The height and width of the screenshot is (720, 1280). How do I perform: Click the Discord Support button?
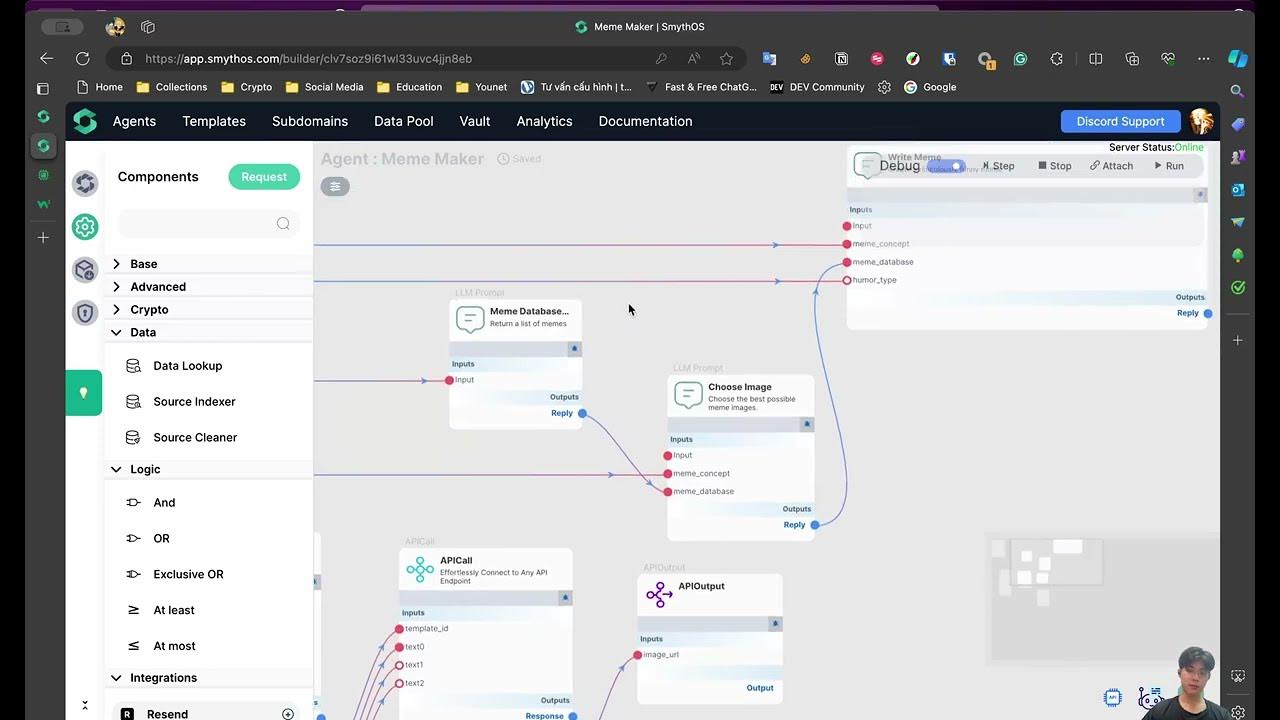click(x=1120, y=121)
